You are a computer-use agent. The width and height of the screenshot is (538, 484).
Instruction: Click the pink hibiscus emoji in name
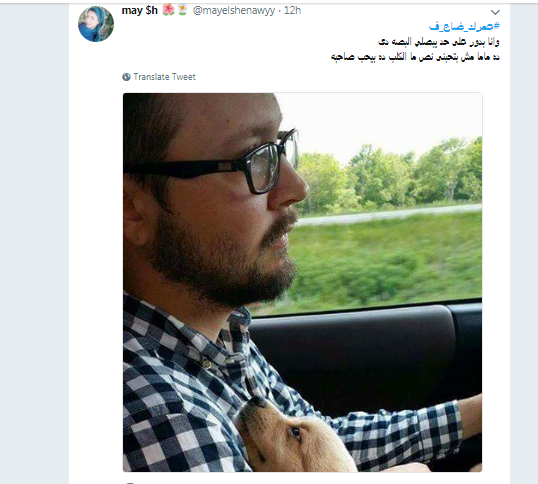(168, 10)
